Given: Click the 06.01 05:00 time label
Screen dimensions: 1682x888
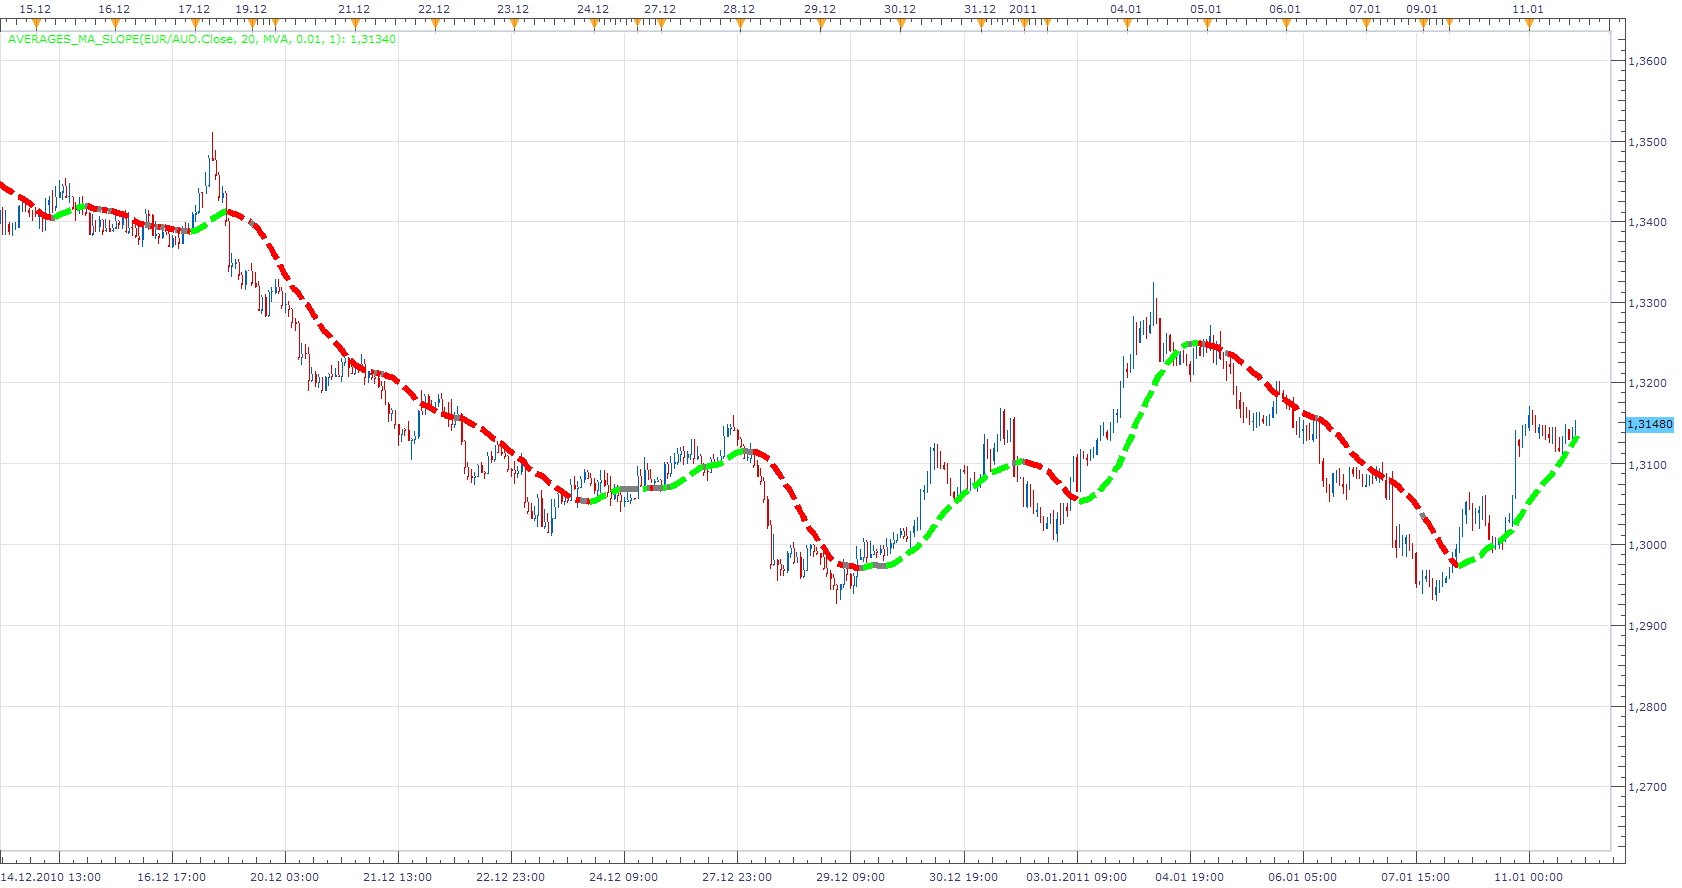Looking at the screenshot, I should coord(1302,877).
